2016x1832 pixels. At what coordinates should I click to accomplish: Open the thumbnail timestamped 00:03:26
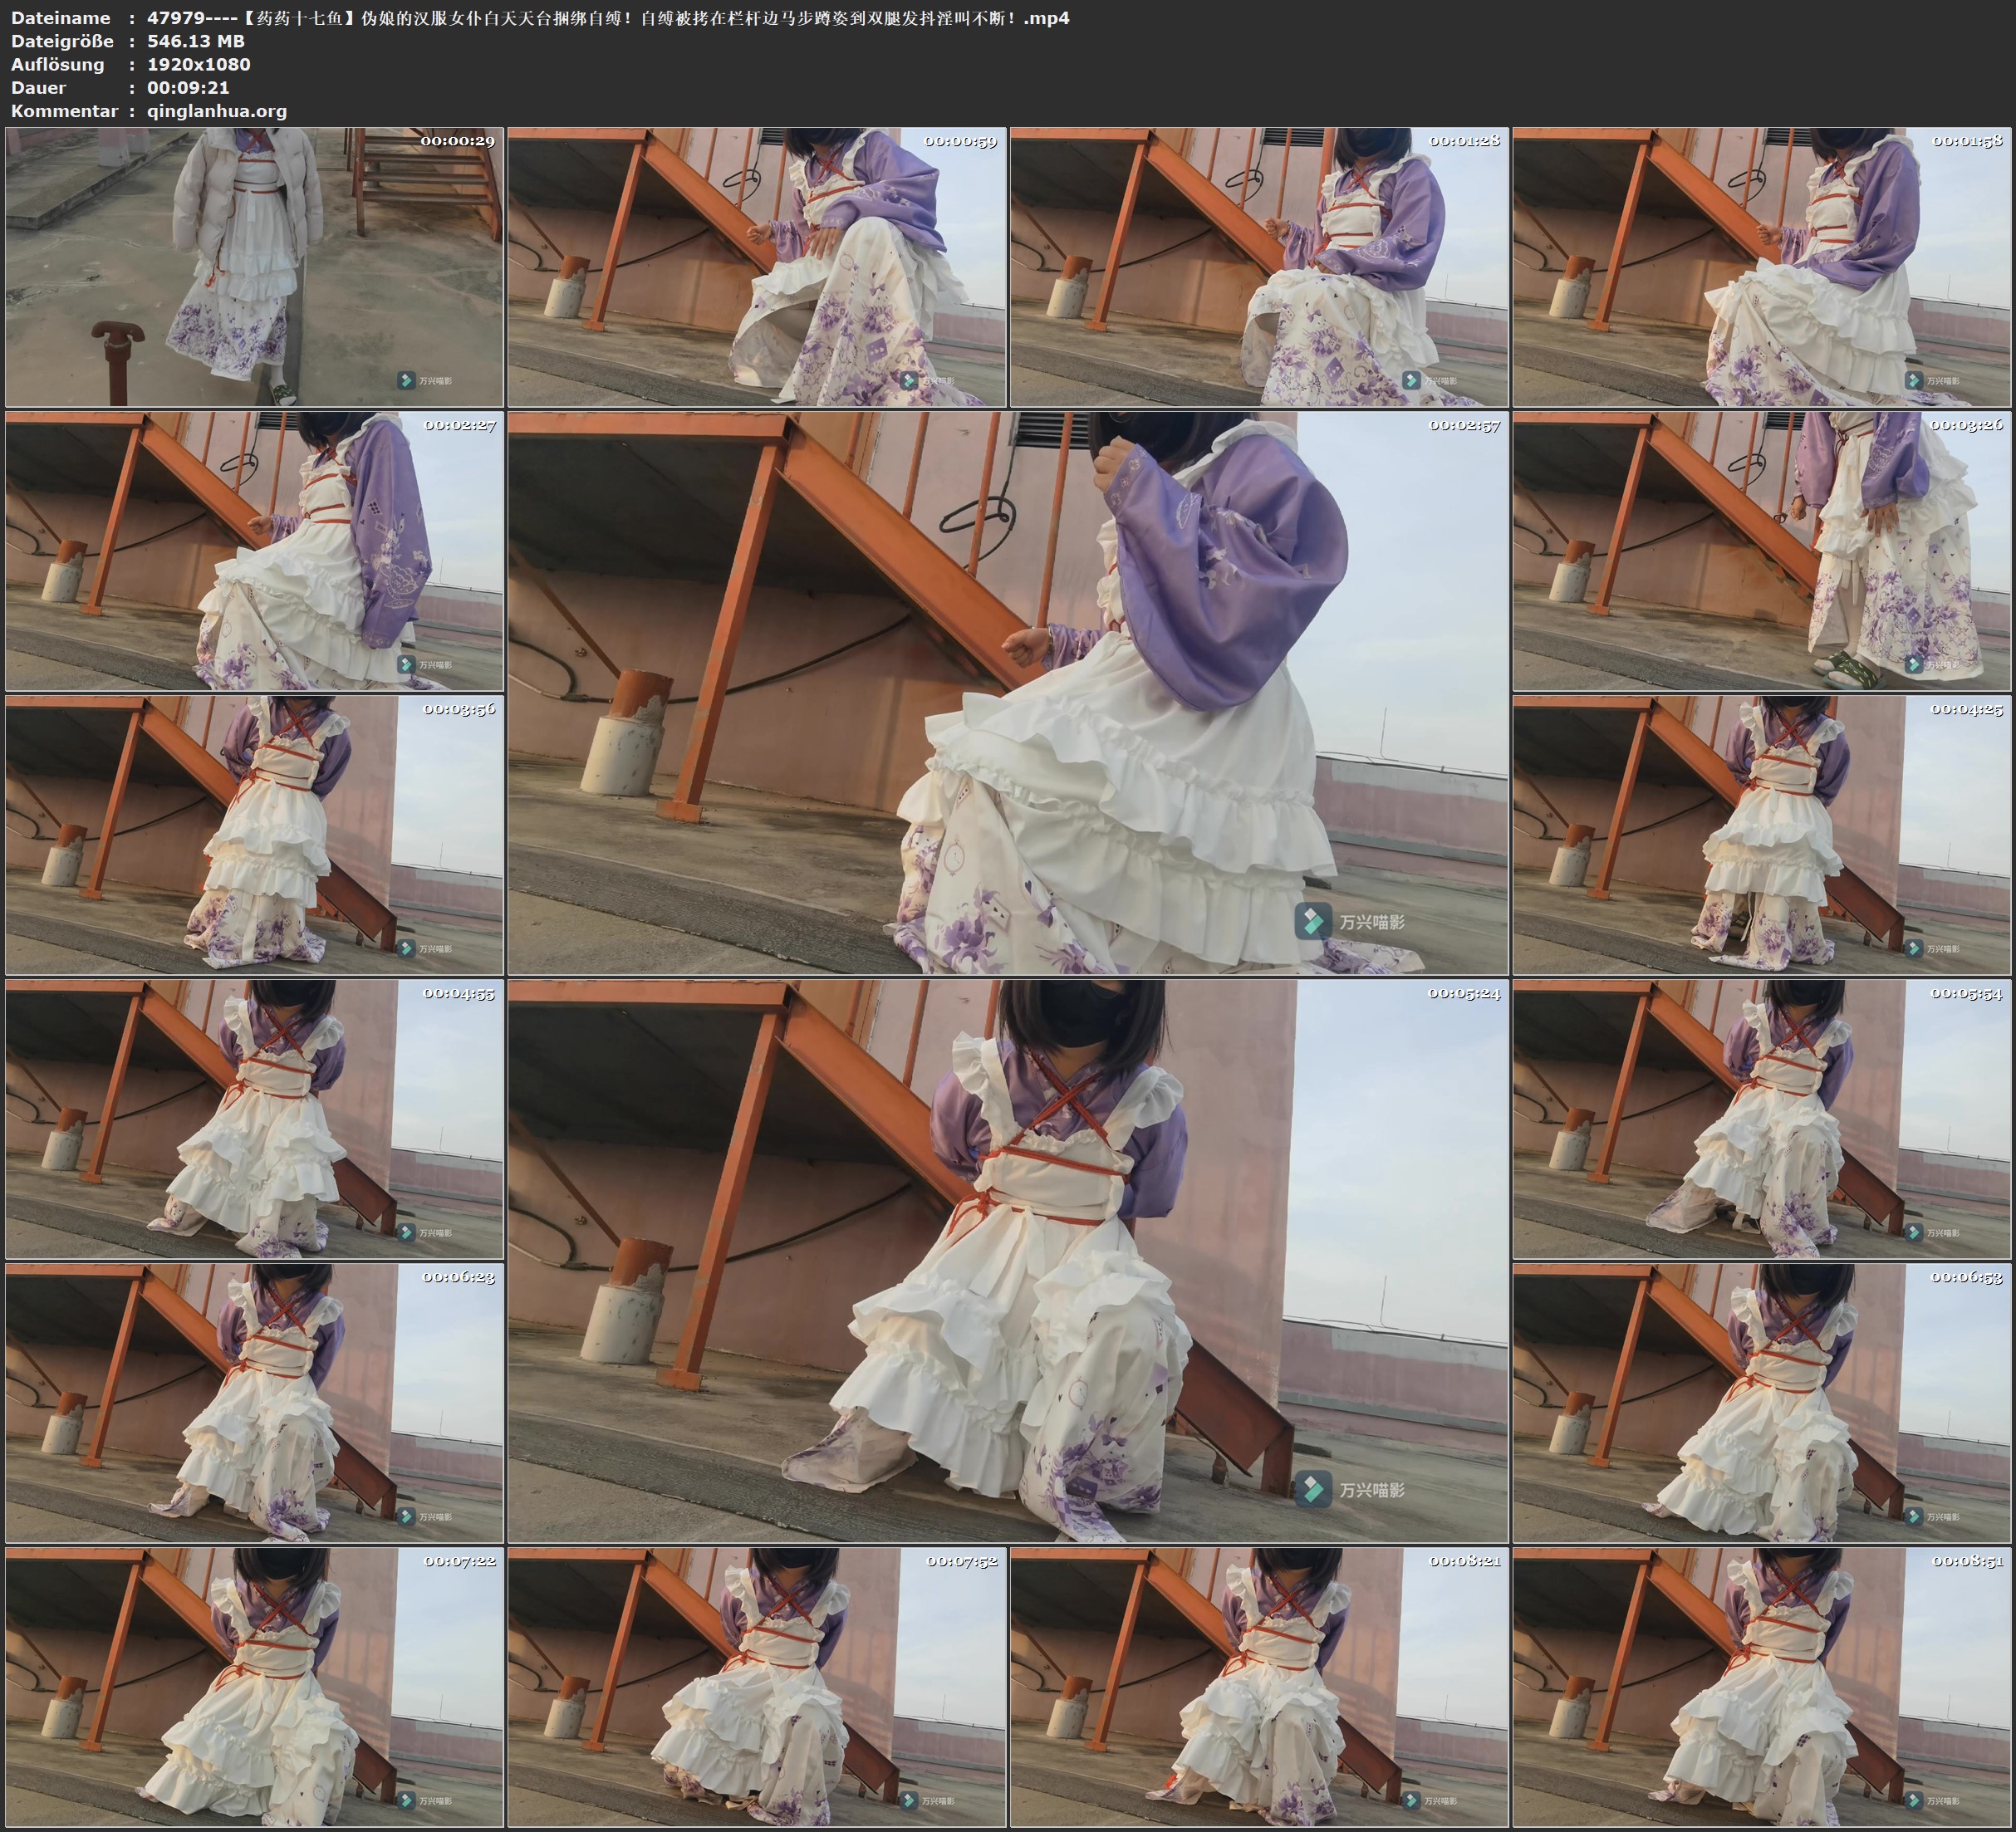click(x=1761, y=551)
